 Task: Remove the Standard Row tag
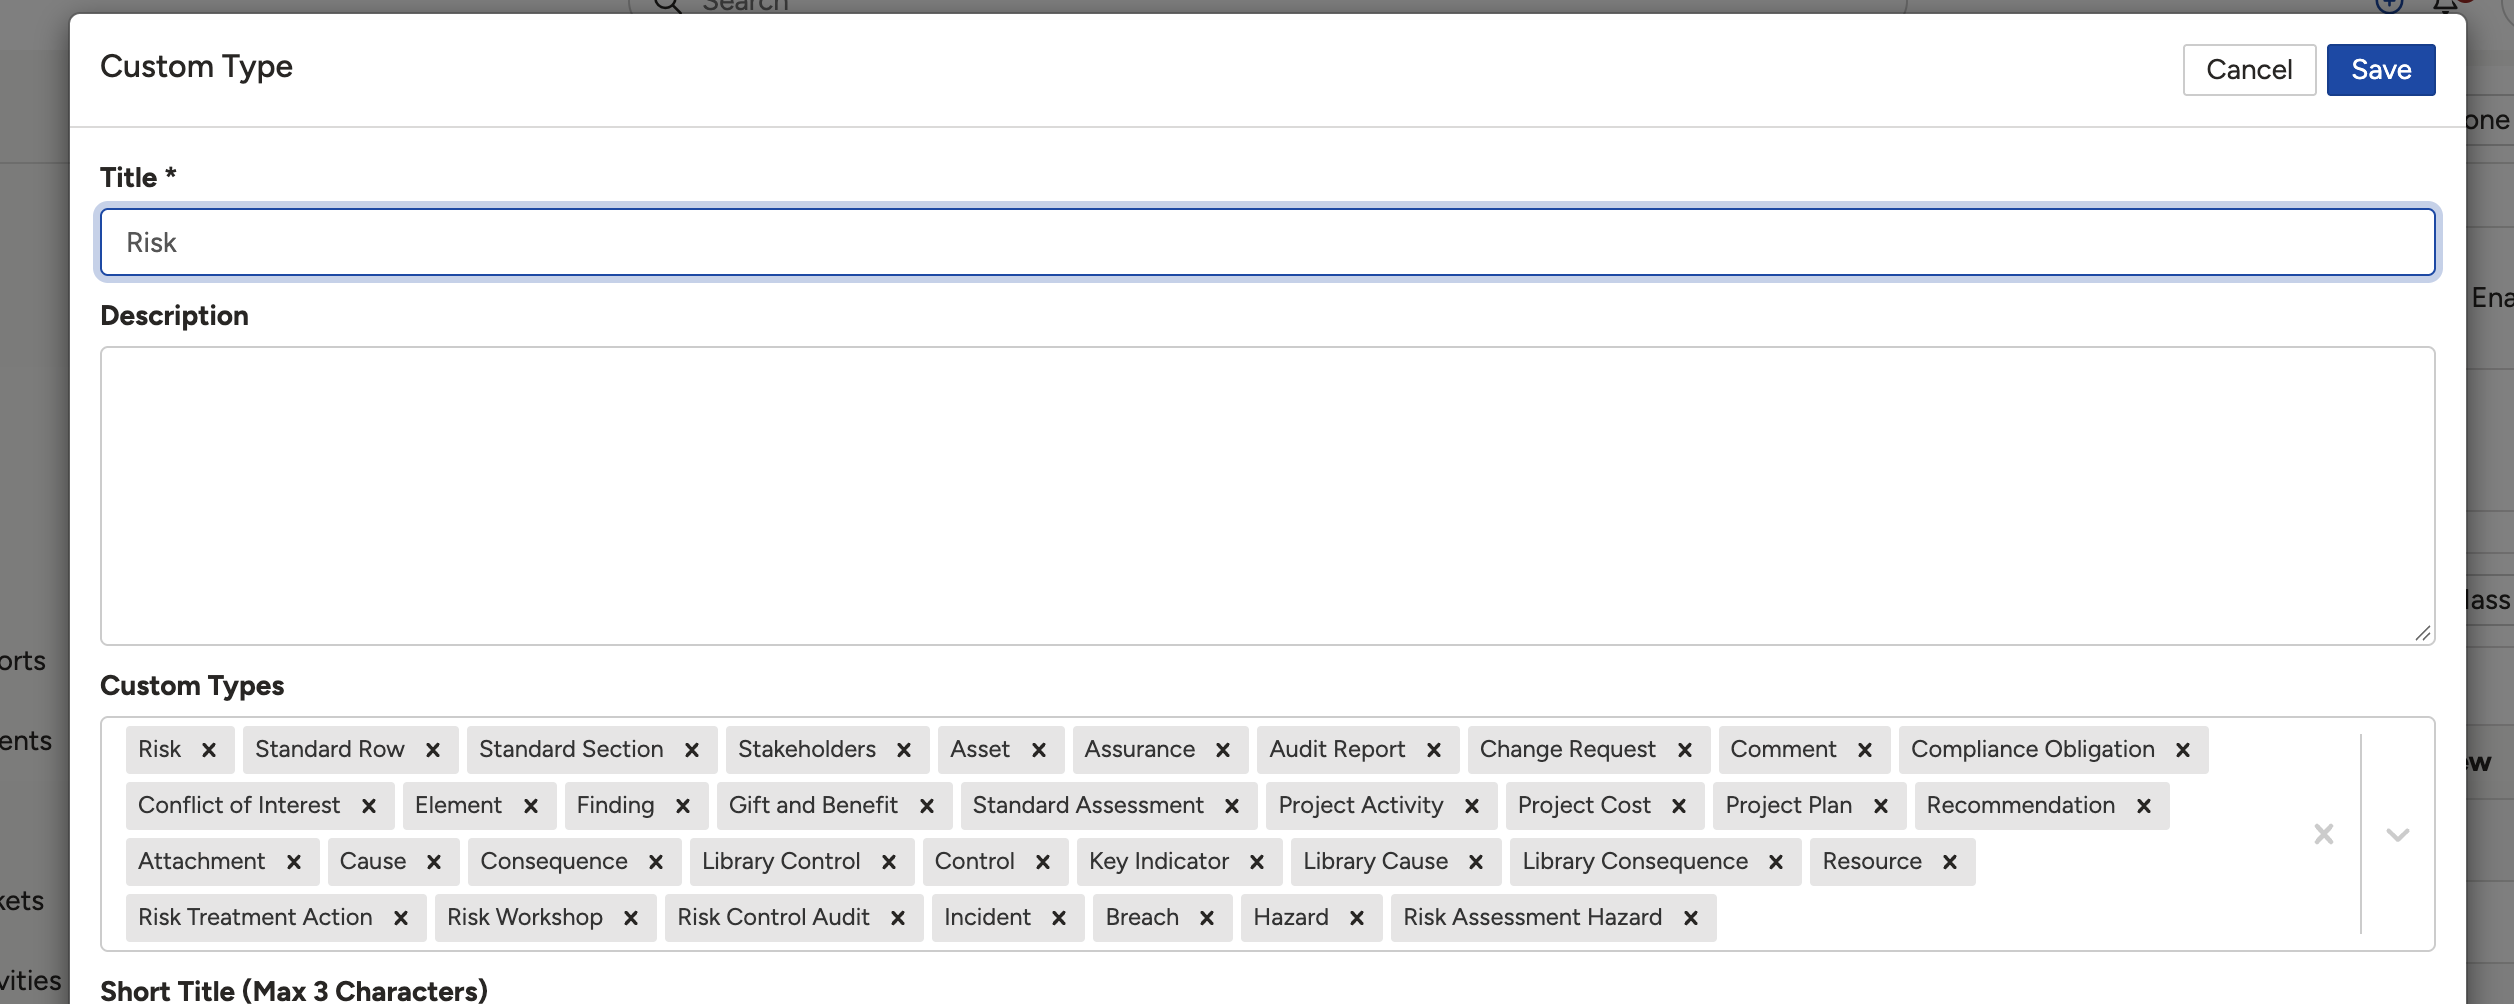[433, 750]
